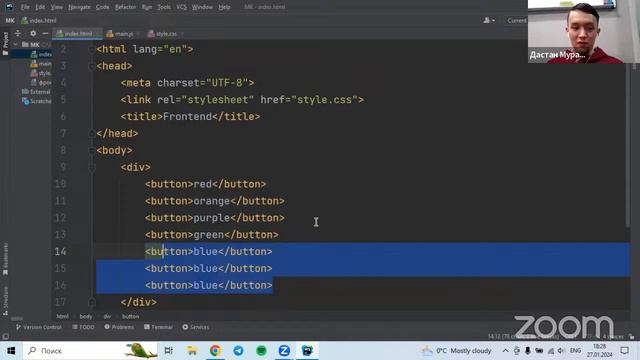Open Chrome from the taskbar
The height and width of the screenshot is (360, 640).
(215, 351)
